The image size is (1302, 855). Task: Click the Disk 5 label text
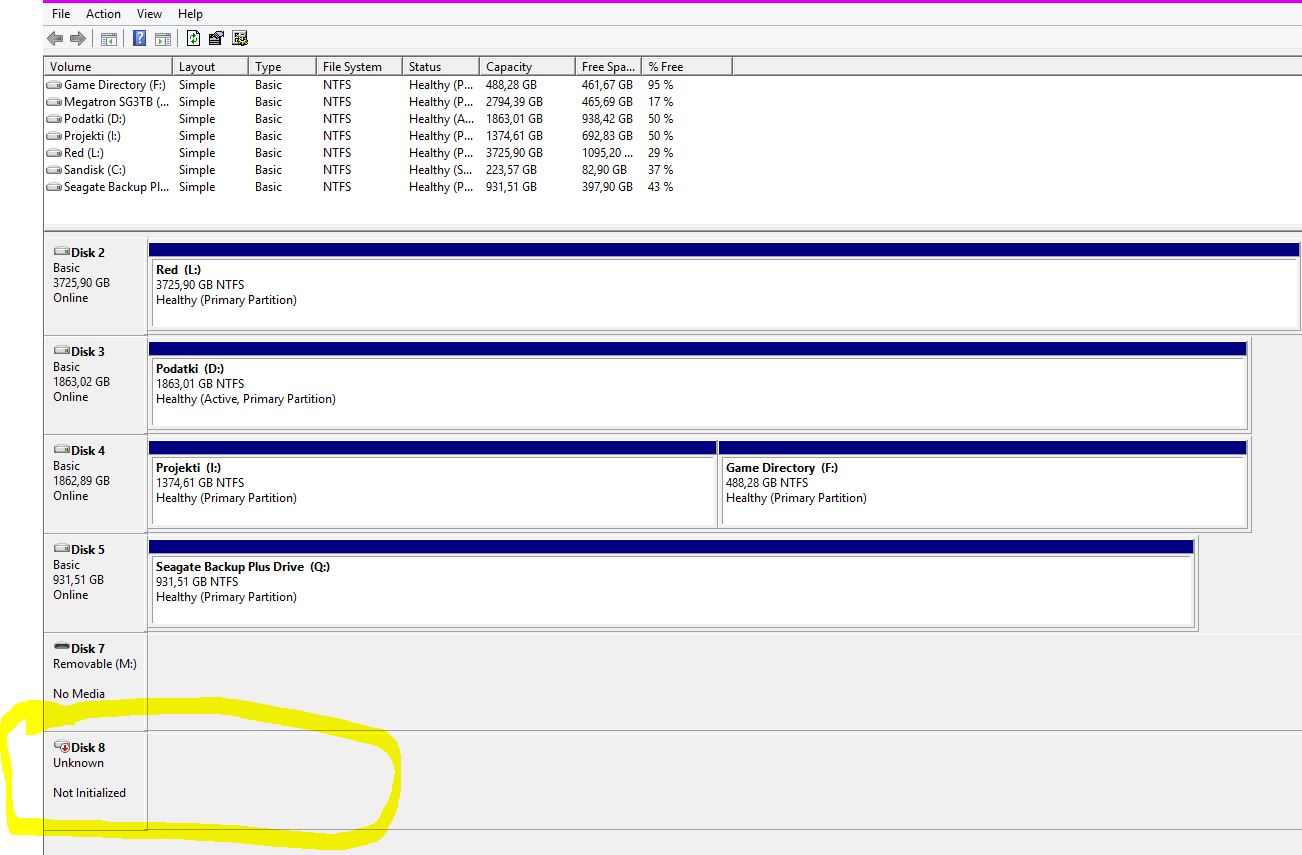coord(88,550)
